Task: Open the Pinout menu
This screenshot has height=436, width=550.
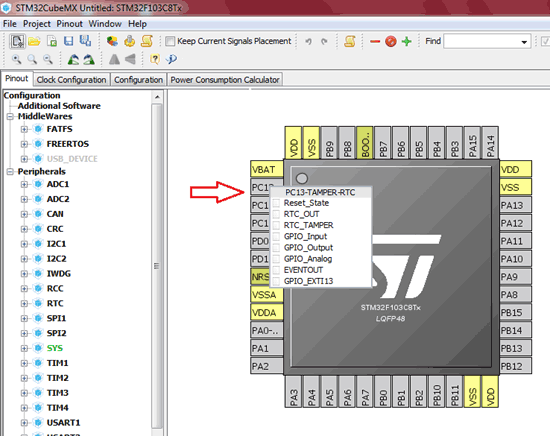Action: (69, 24)
